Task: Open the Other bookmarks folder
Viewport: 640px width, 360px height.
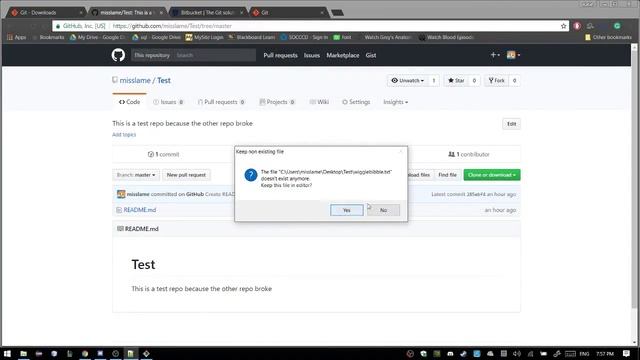Action: 608,37
